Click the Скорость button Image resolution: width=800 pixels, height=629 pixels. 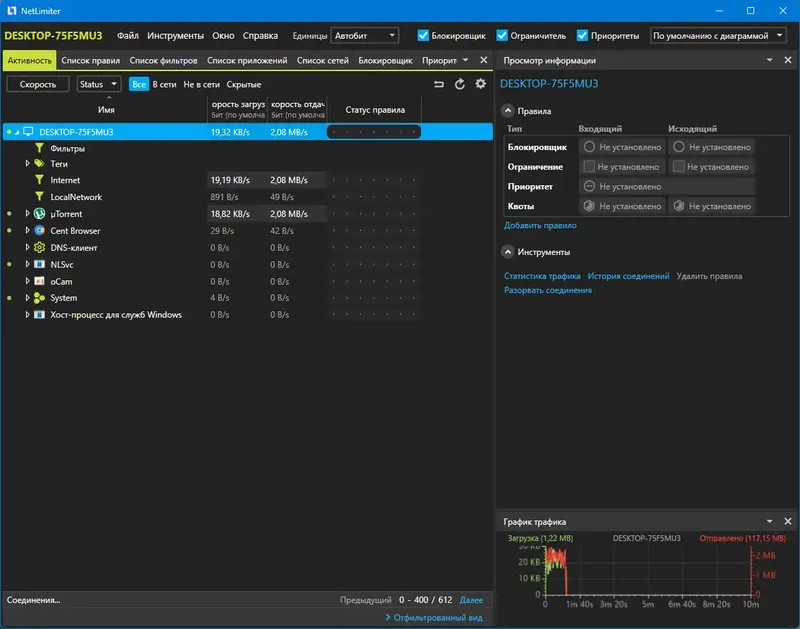point(38,84)
